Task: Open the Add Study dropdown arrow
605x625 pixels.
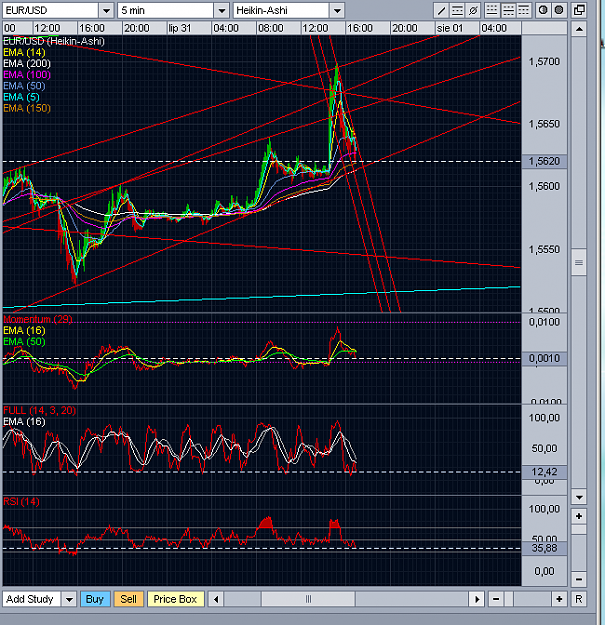Action: 69,599
